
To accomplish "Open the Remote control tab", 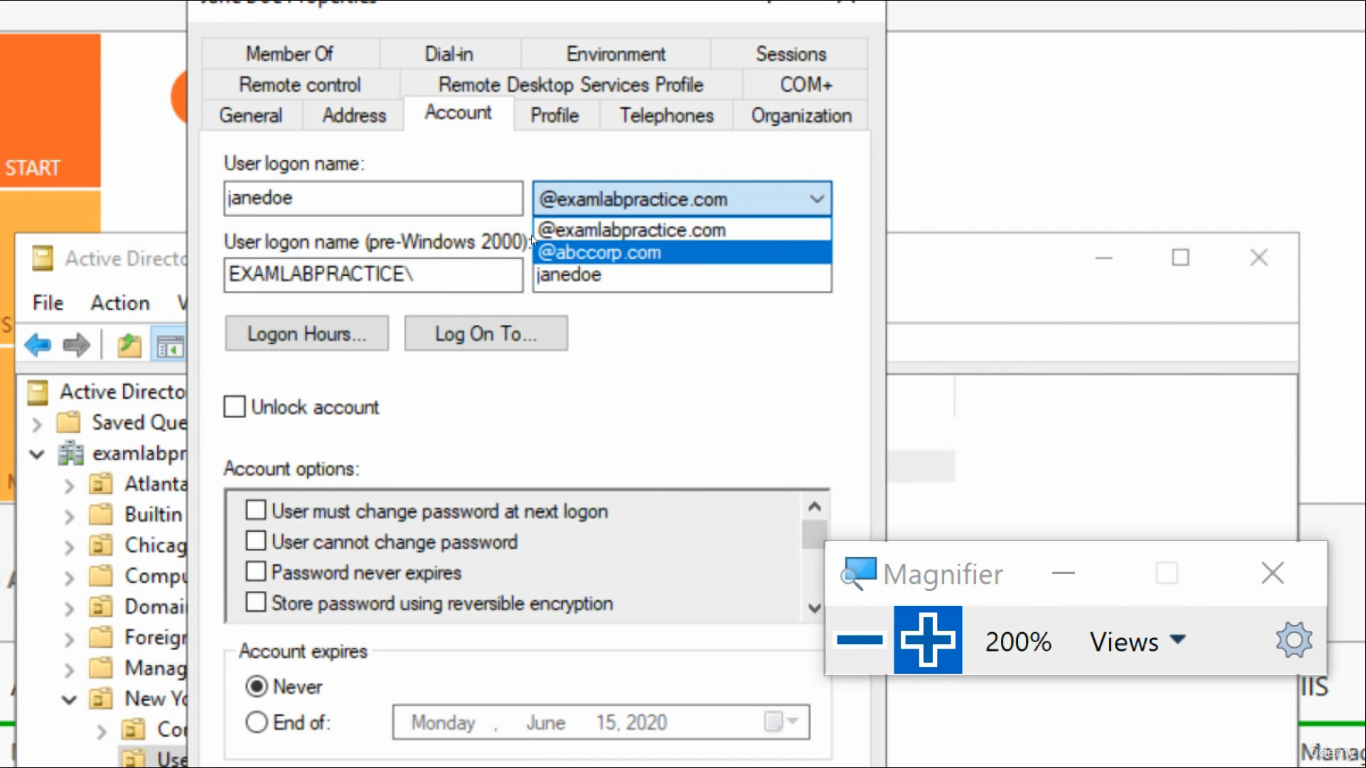I will [x=300, y=85].
